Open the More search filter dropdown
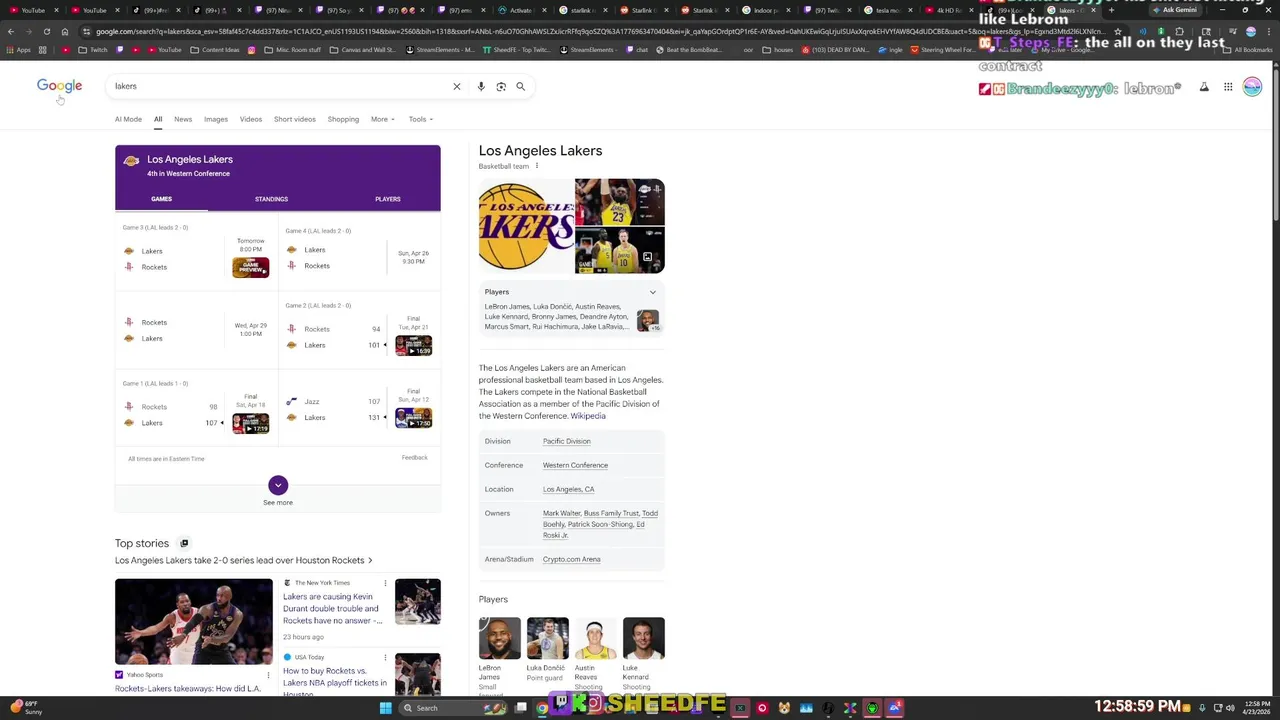Image resolution: width=1280 pixels, height=720 pixels. 382,119
